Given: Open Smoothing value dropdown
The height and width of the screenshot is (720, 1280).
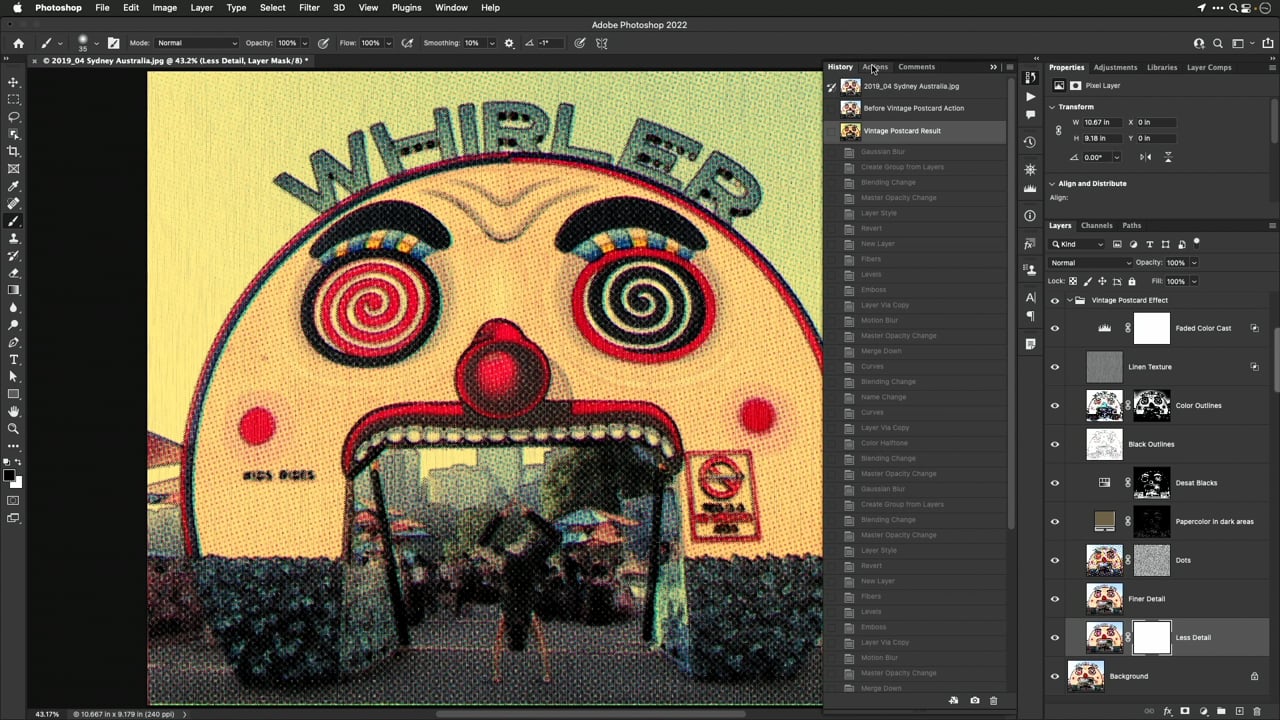Looking at the screenshot, I should click(491, 43).
